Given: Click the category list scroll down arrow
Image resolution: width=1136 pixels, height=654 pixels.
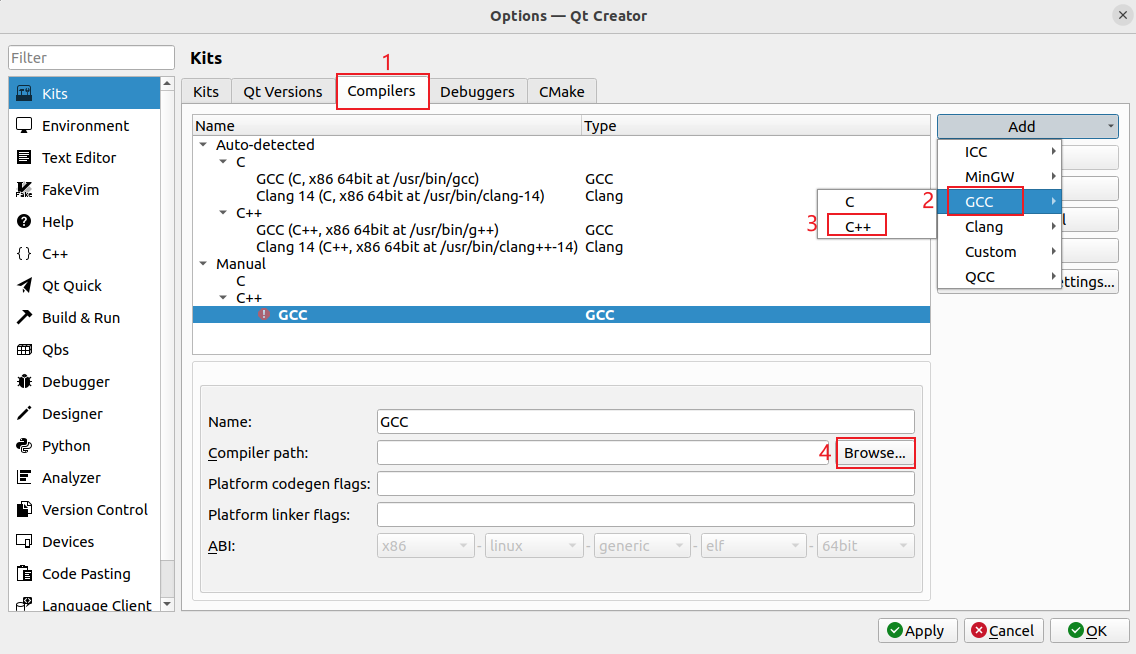Looking at the screenshot, I should 167,604.
